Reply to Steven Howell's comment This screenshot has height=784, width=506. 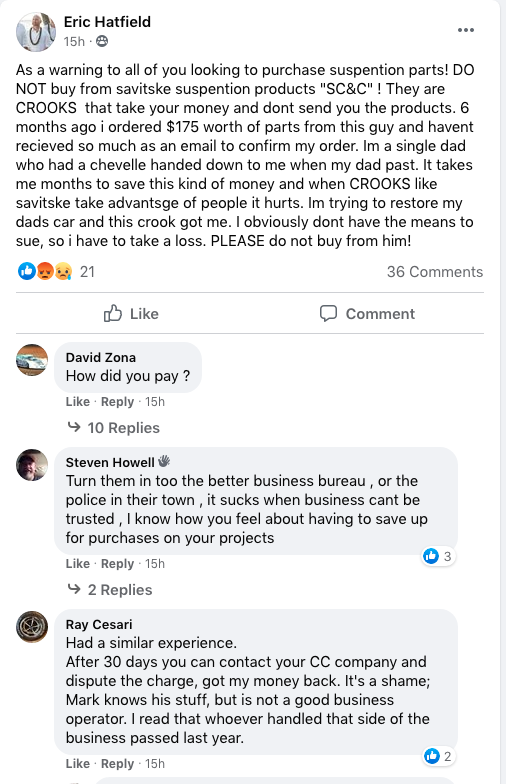118,564
